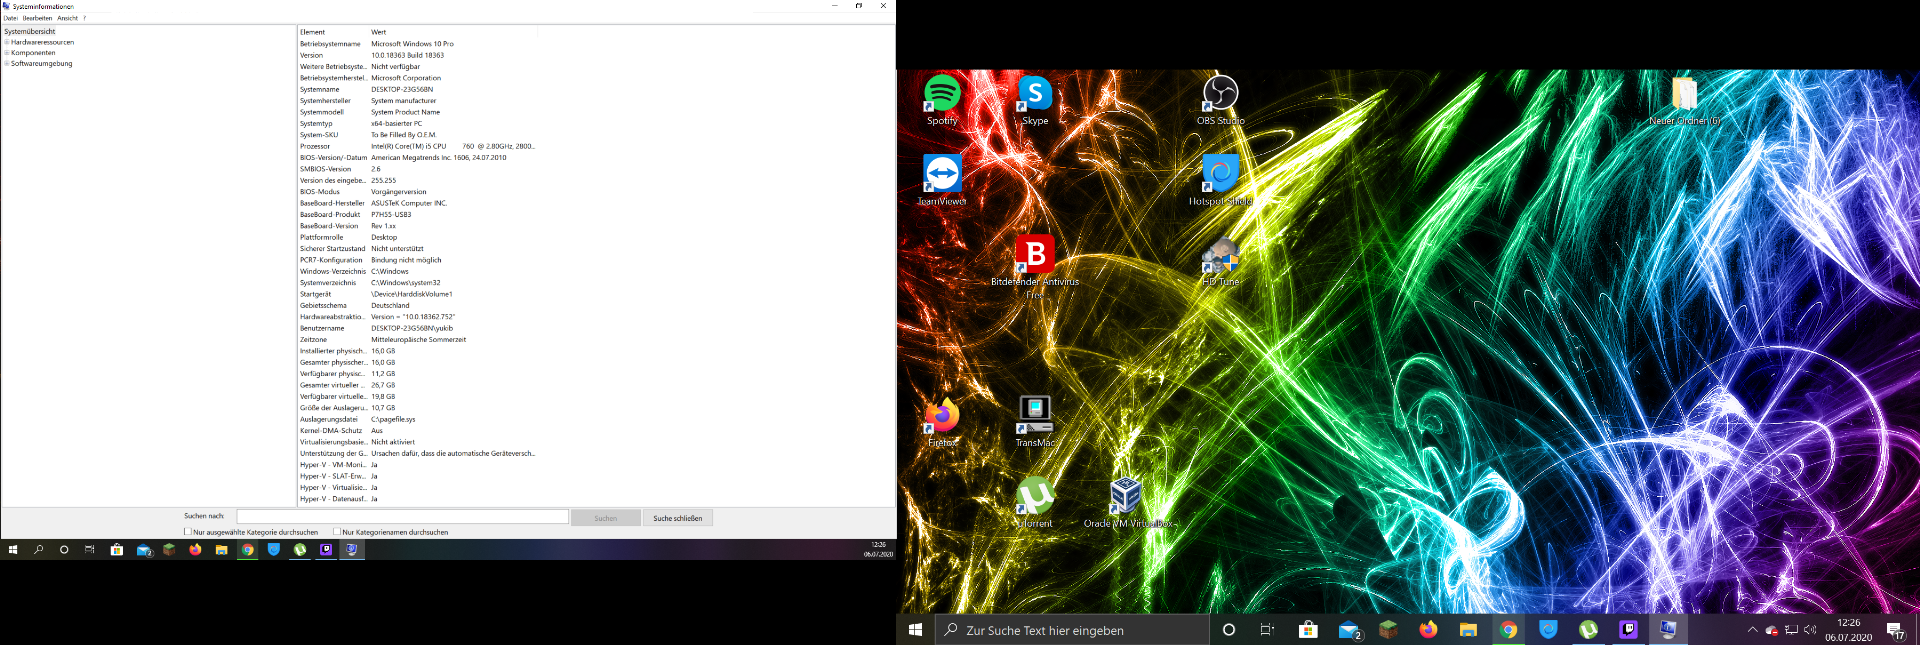Open Microsoft Store on the search-box taskbar
The image size is (1920, 645).
(1308, 630)
